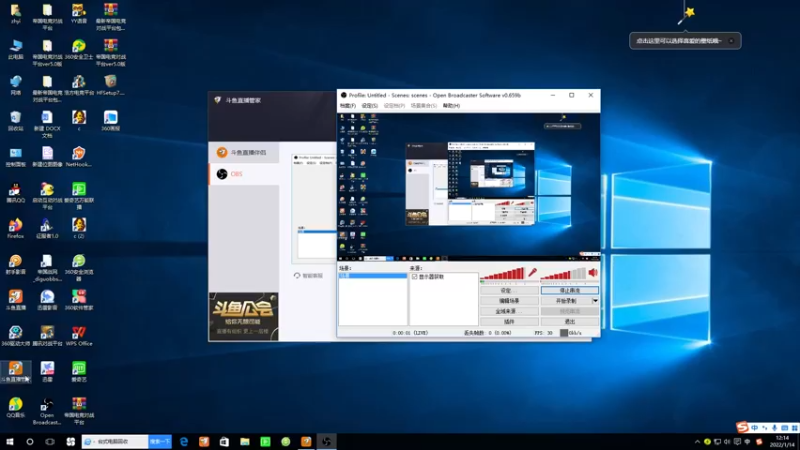The width and height of the screenshot is (800, 450).
Task: Show hidden system tray icons chevron
Action: point(697,442)
